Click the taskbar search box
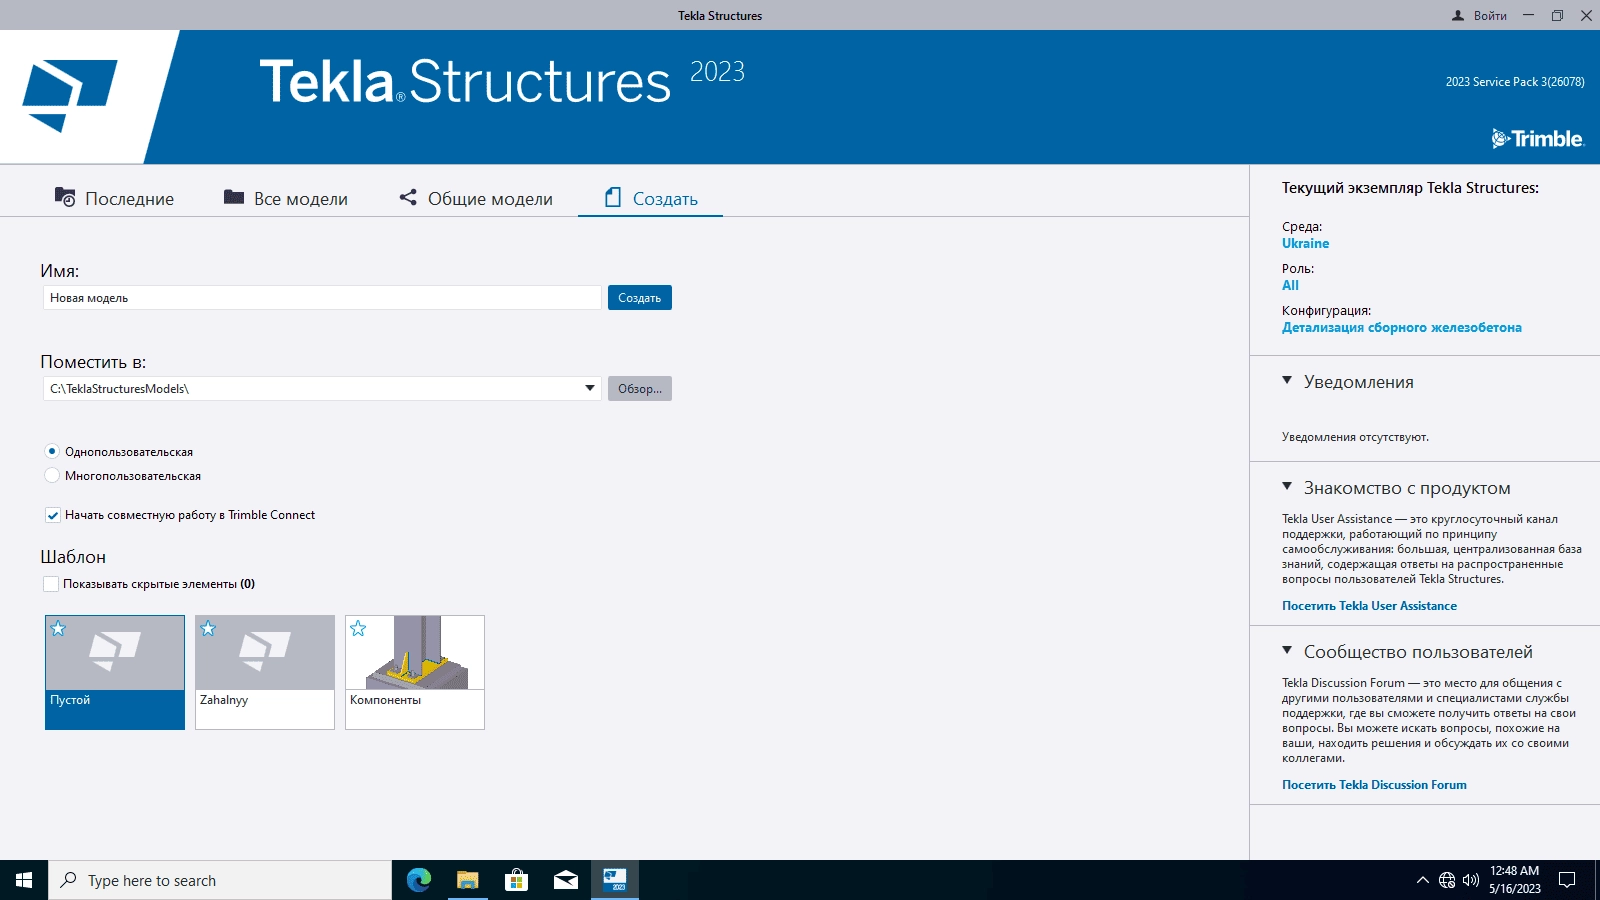 [220, 880]
